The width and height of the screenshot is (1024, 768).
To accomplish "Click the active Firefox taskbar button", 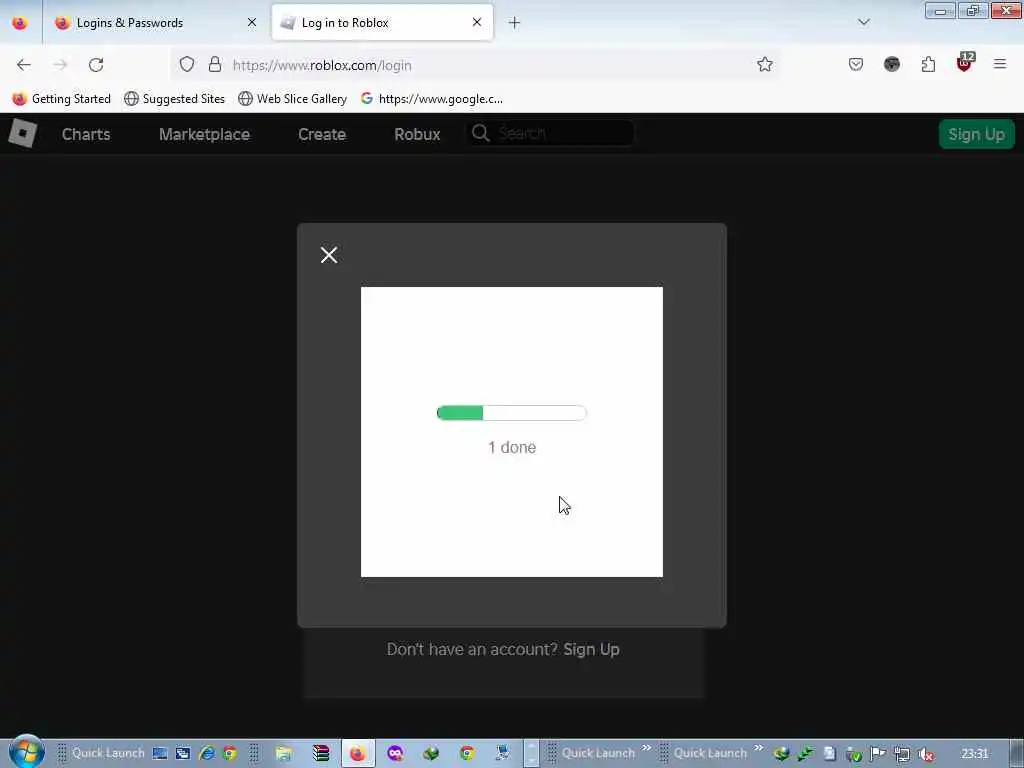I will (358, 753).
